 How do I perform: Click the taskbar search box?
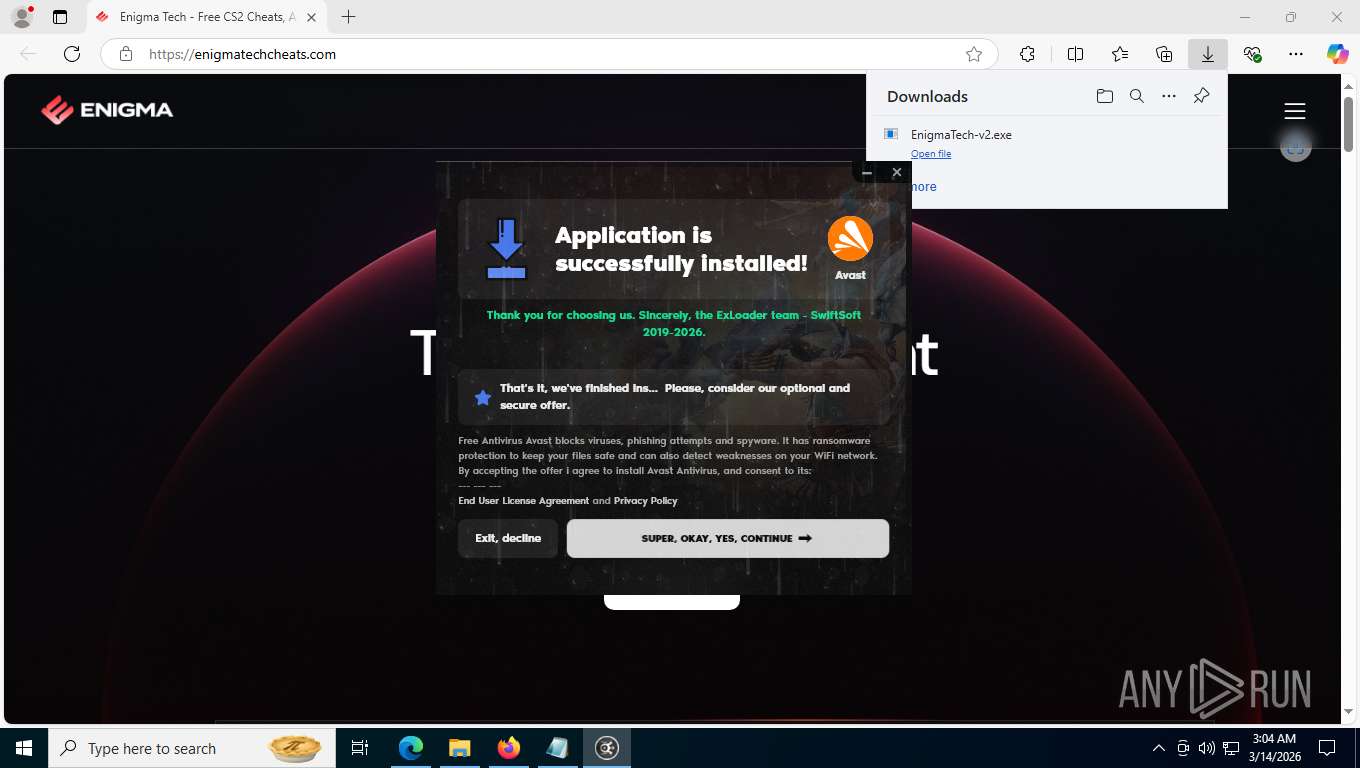190,748
